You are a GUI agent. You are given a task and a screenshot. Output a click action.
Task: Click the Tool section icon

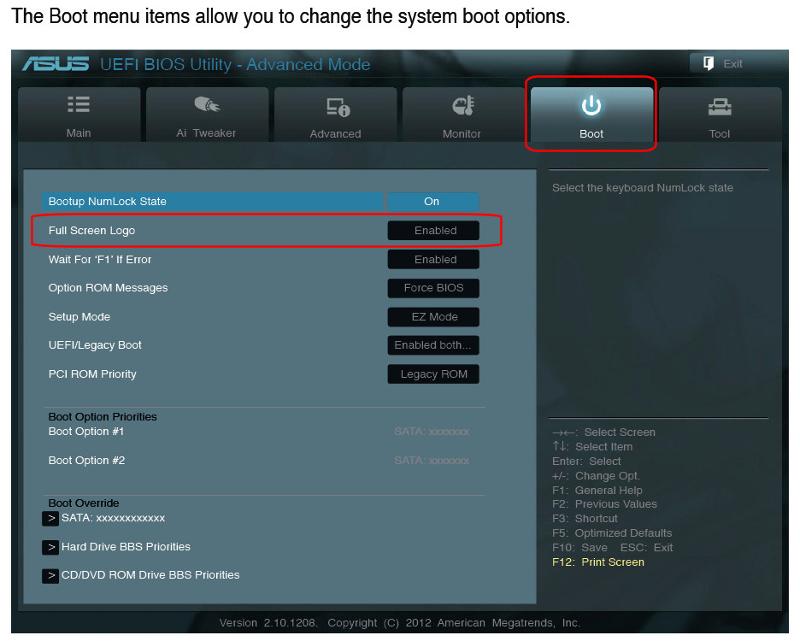tap(718, 106)
